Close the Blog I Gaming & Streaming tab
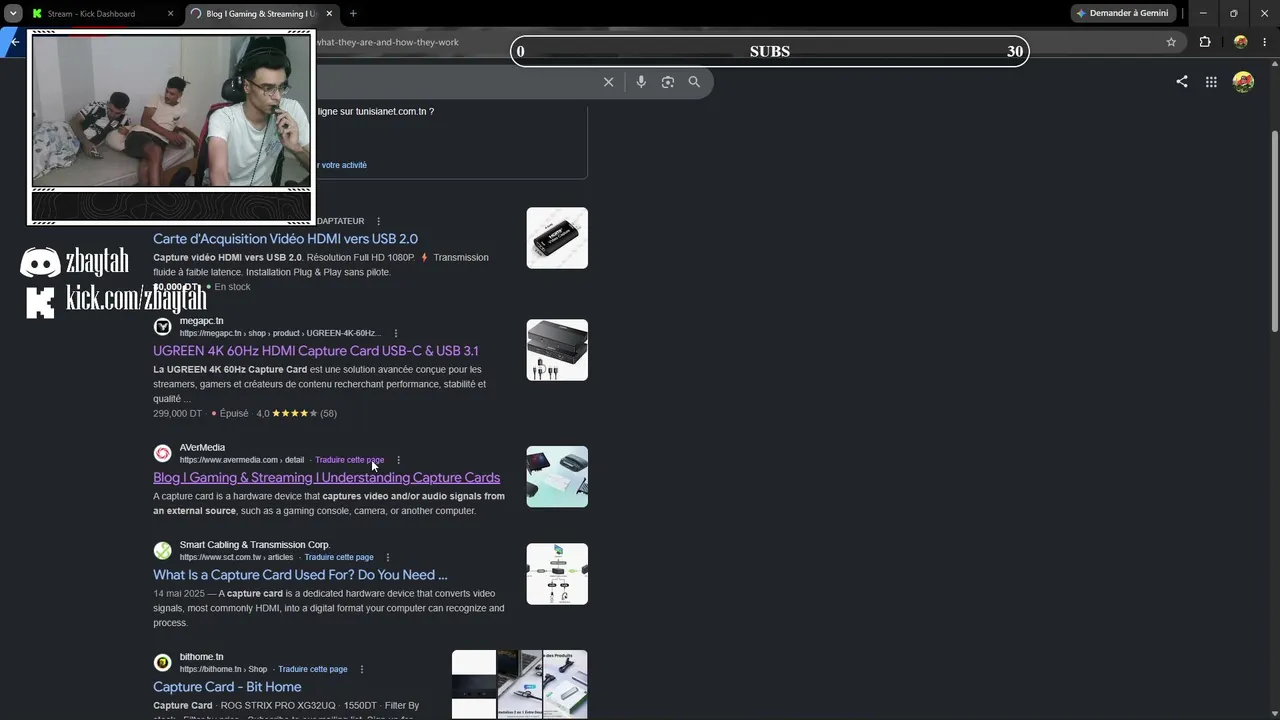The width and height of the screenshot is (1280, 720). 328,14
